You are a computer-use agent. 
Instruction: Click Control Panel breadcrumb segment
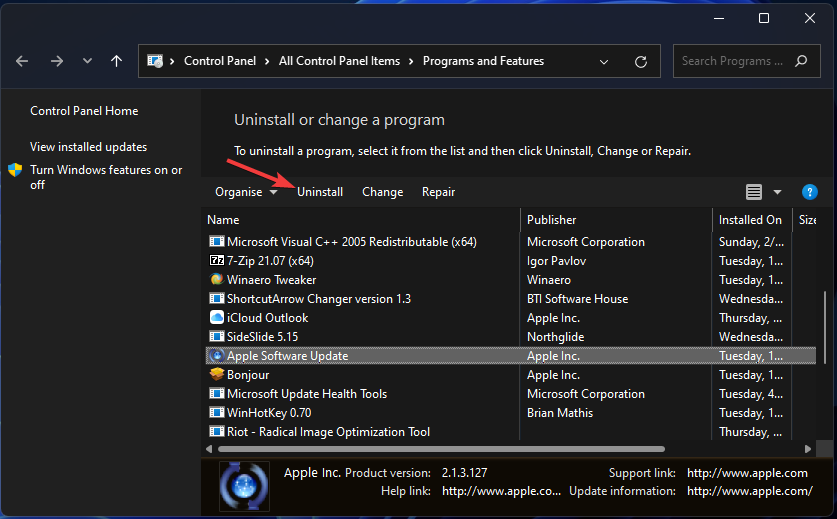(220, 61)
